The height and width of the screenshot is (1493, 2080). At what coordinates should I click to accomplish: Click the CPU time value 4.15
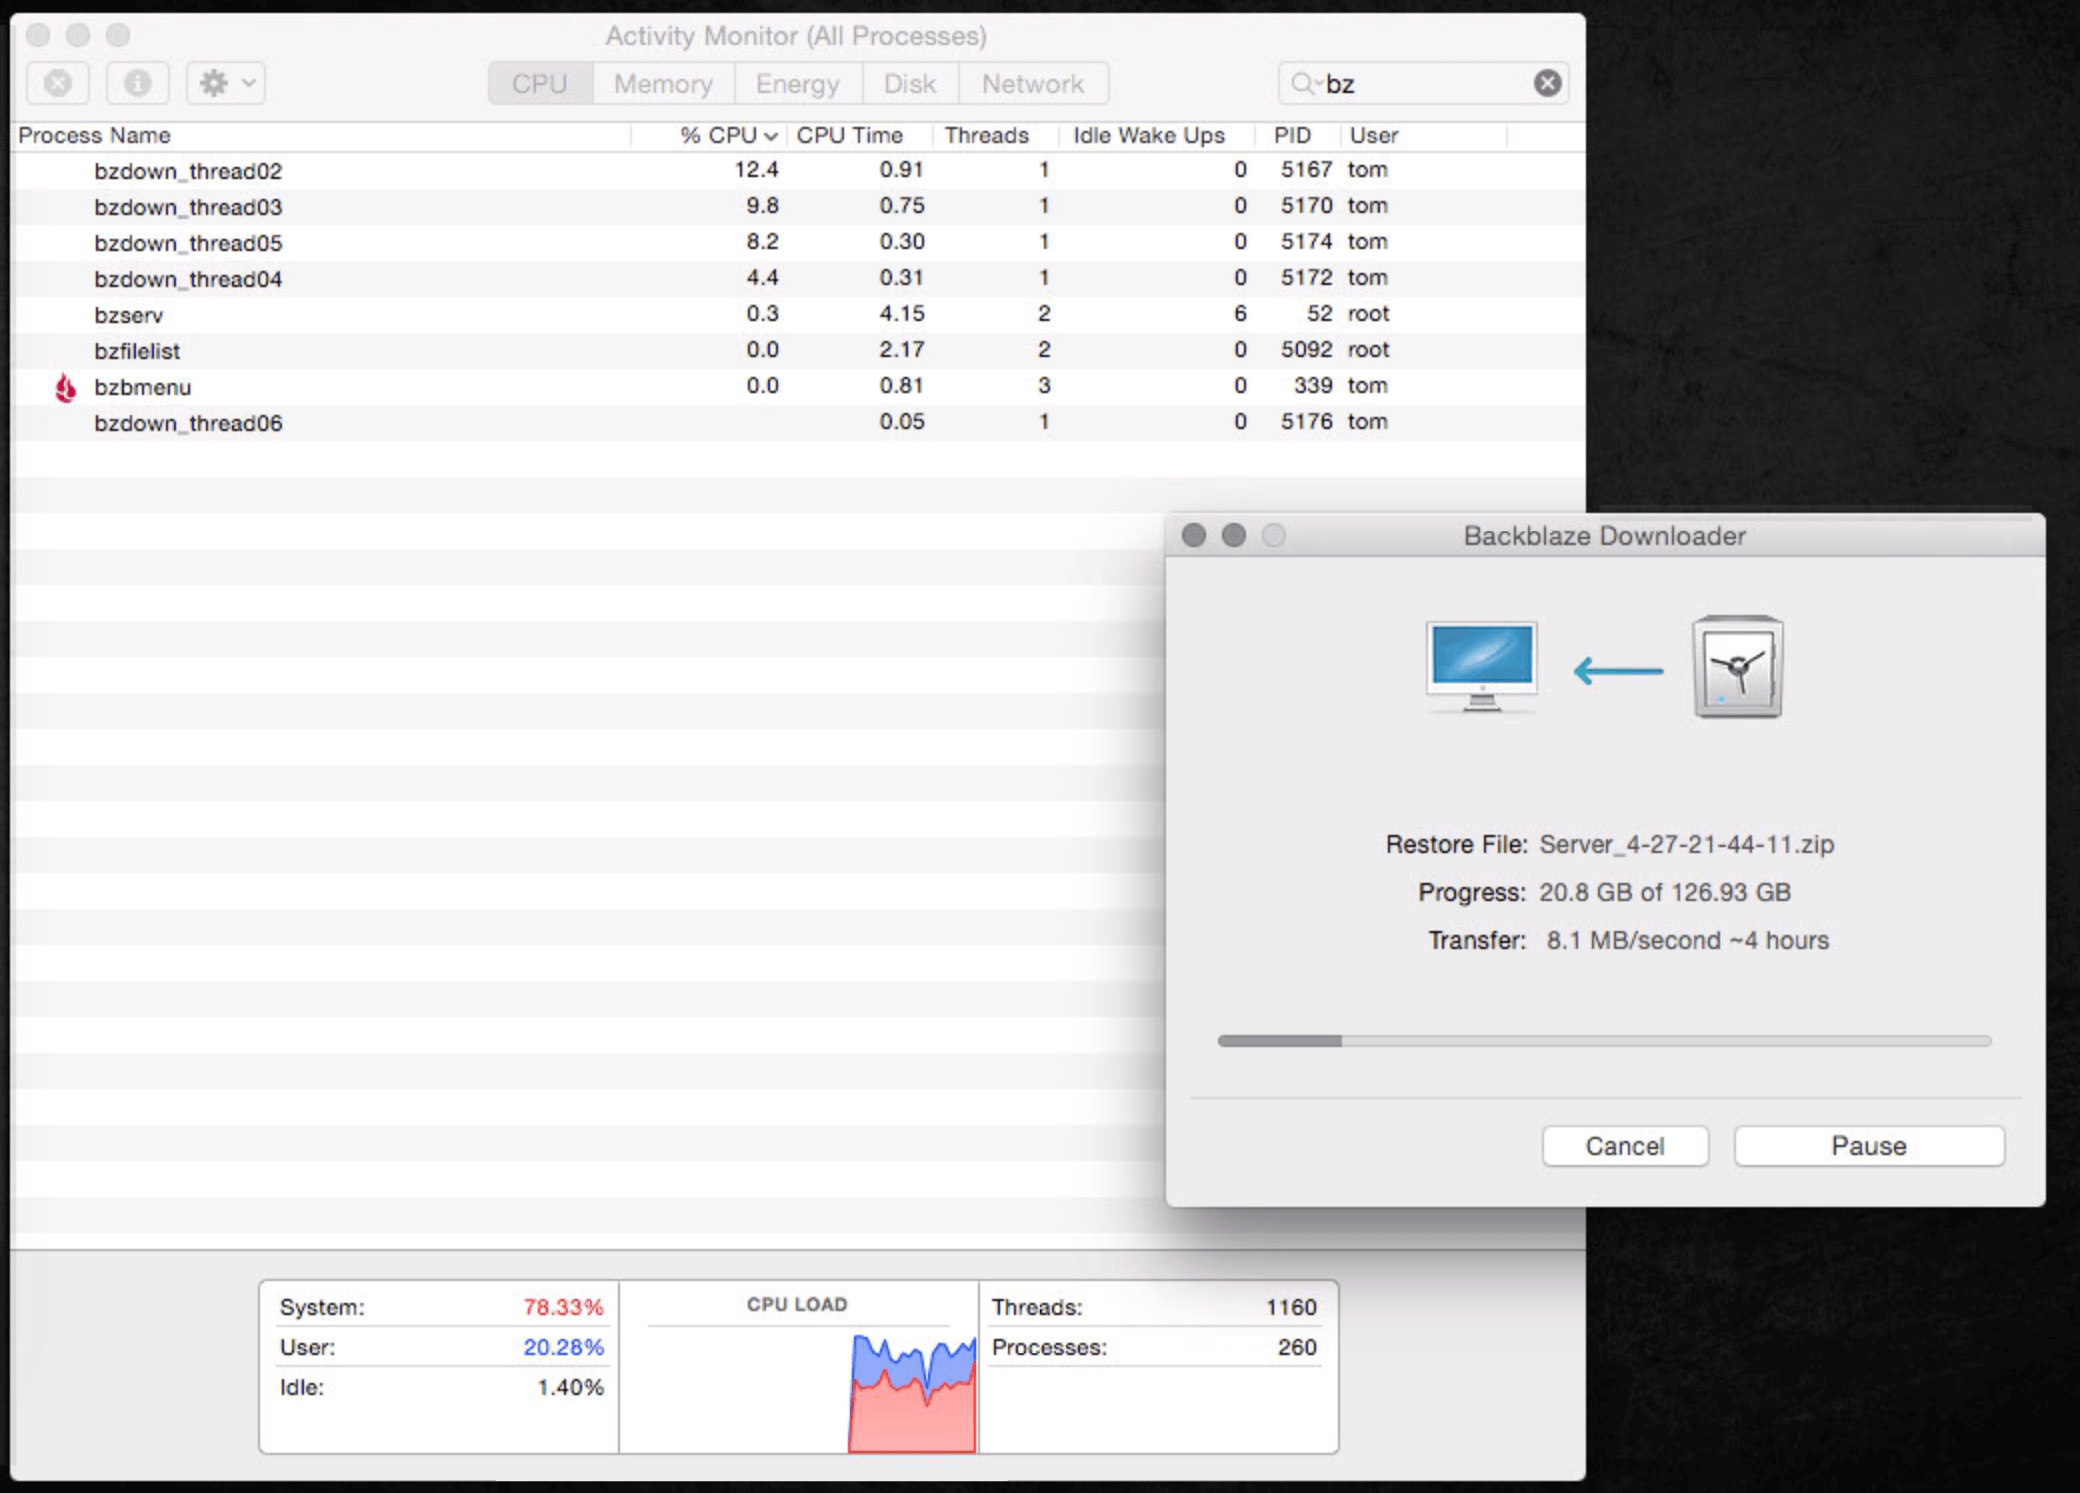tap(902, 314)
